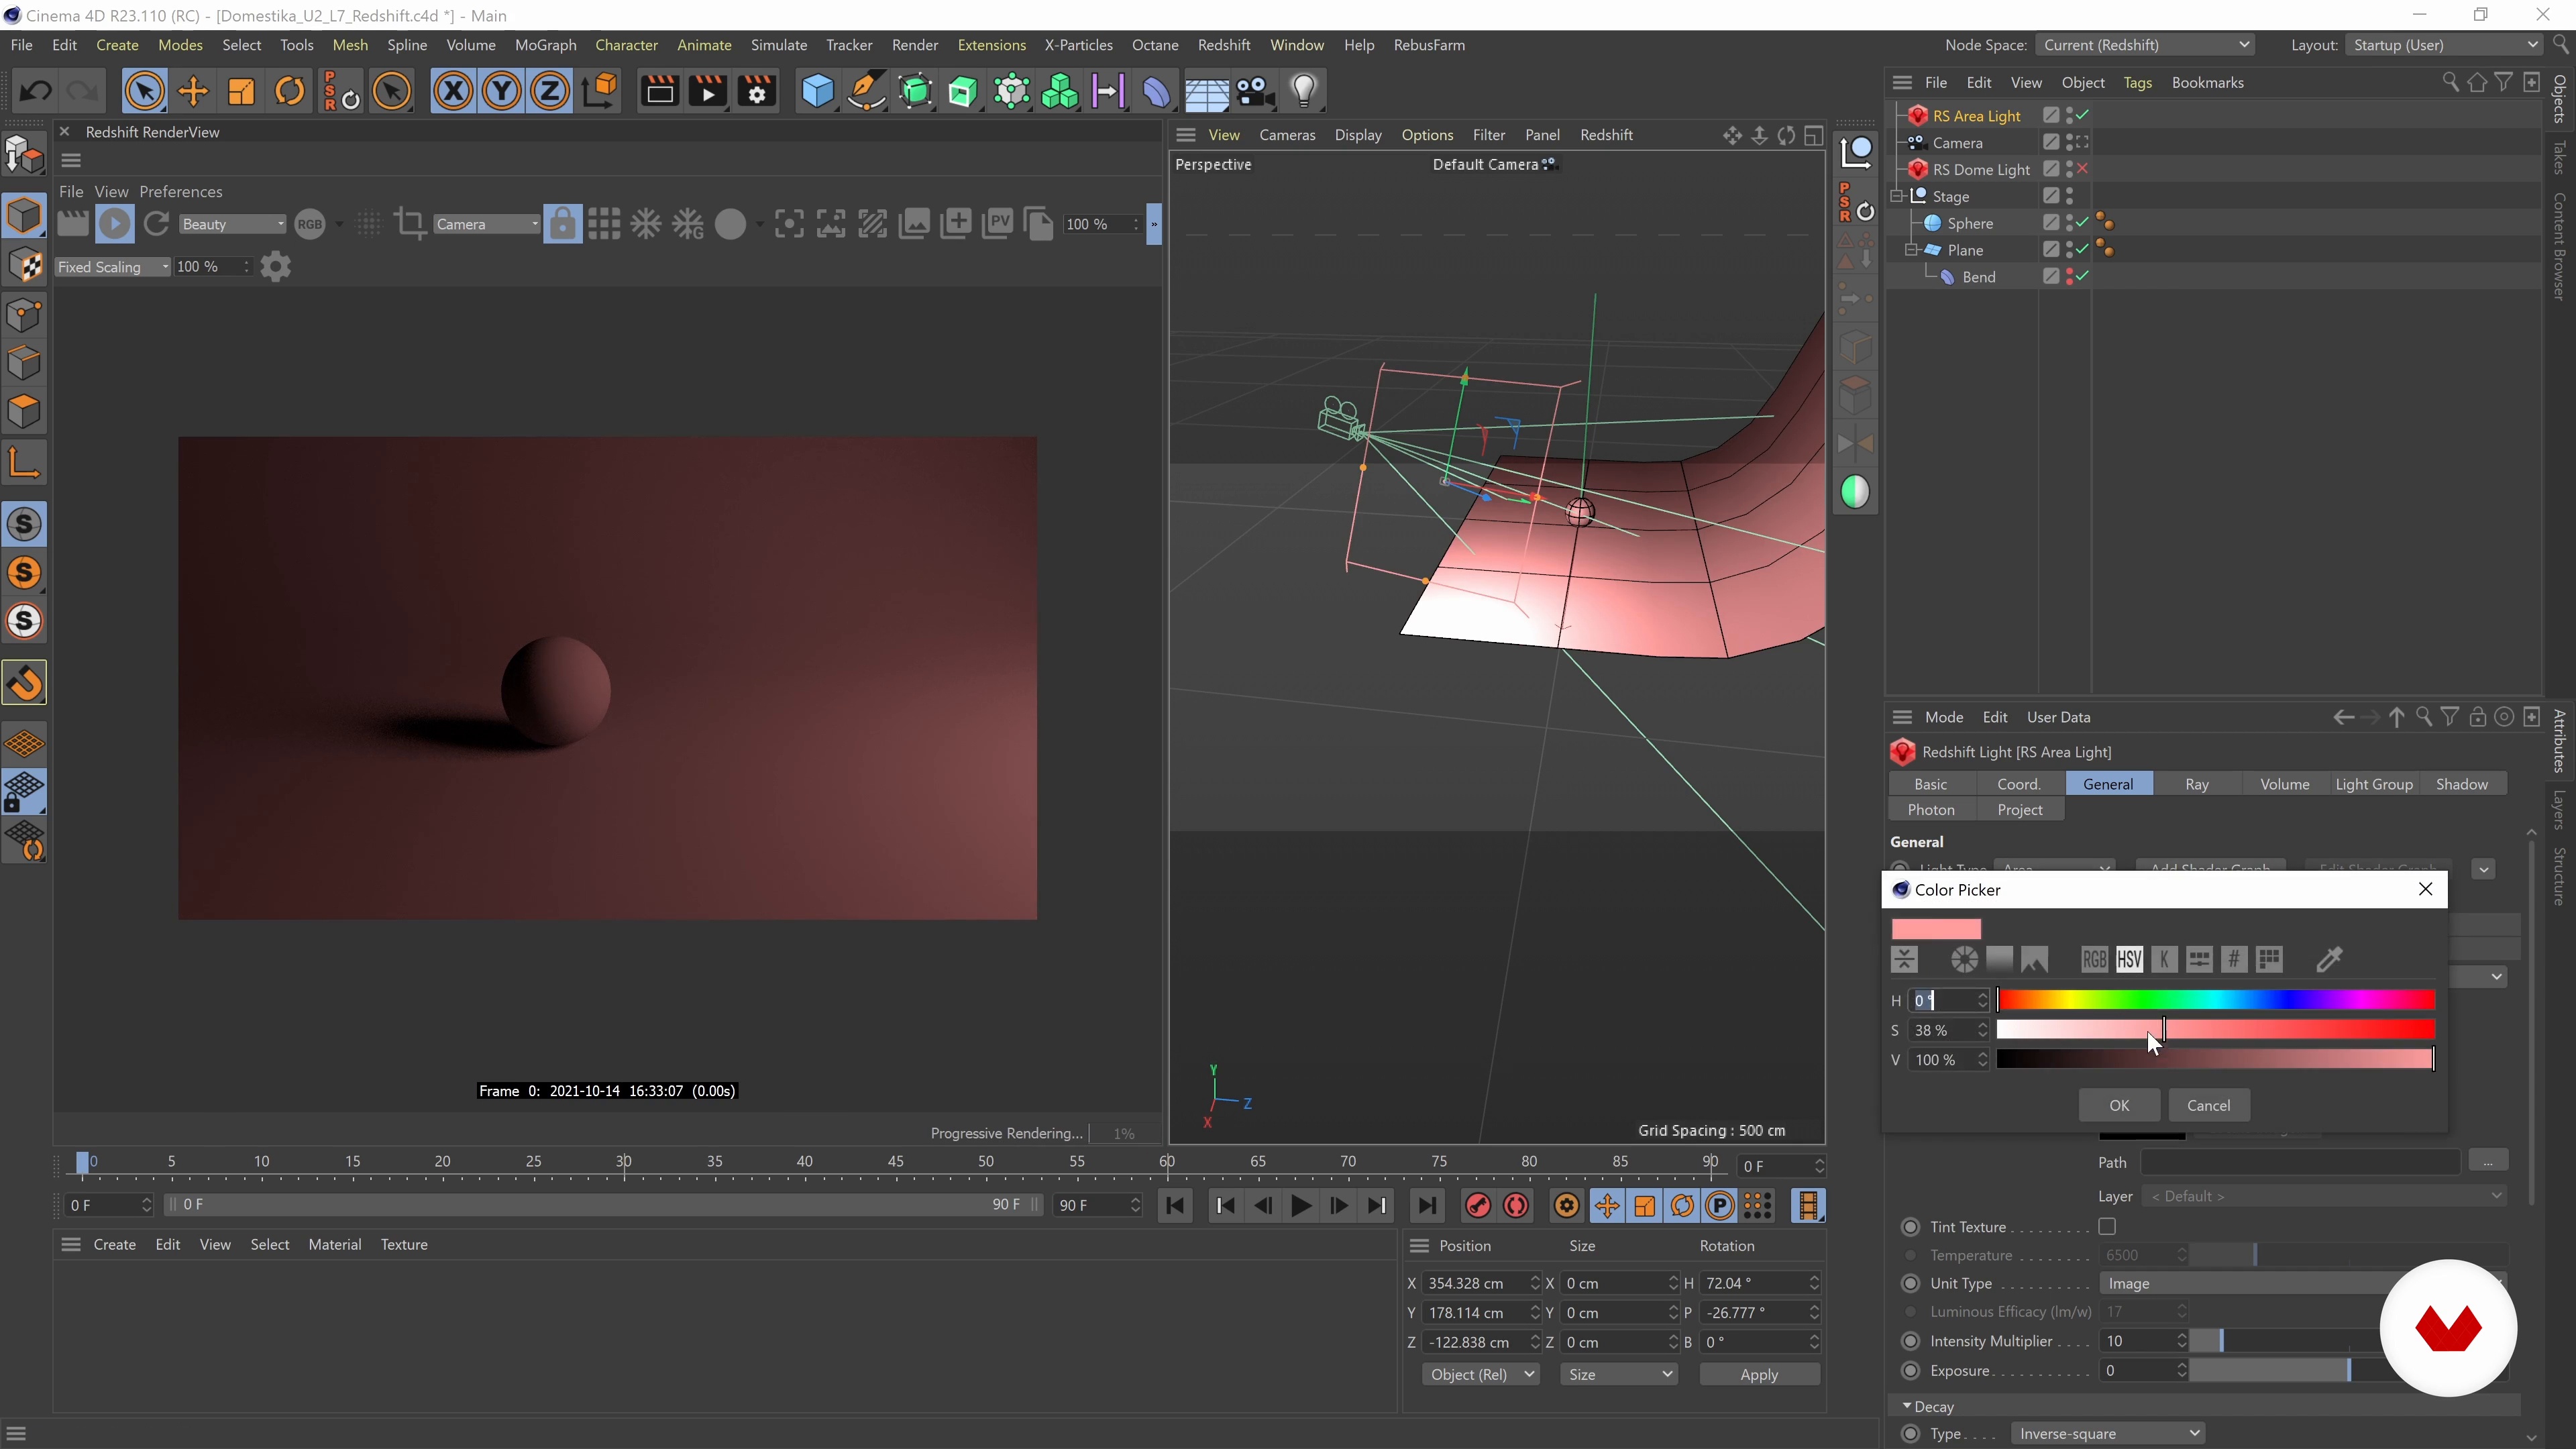Click the pink color preview swatch
2576x1449 pixels.
tap(1936, 929)
